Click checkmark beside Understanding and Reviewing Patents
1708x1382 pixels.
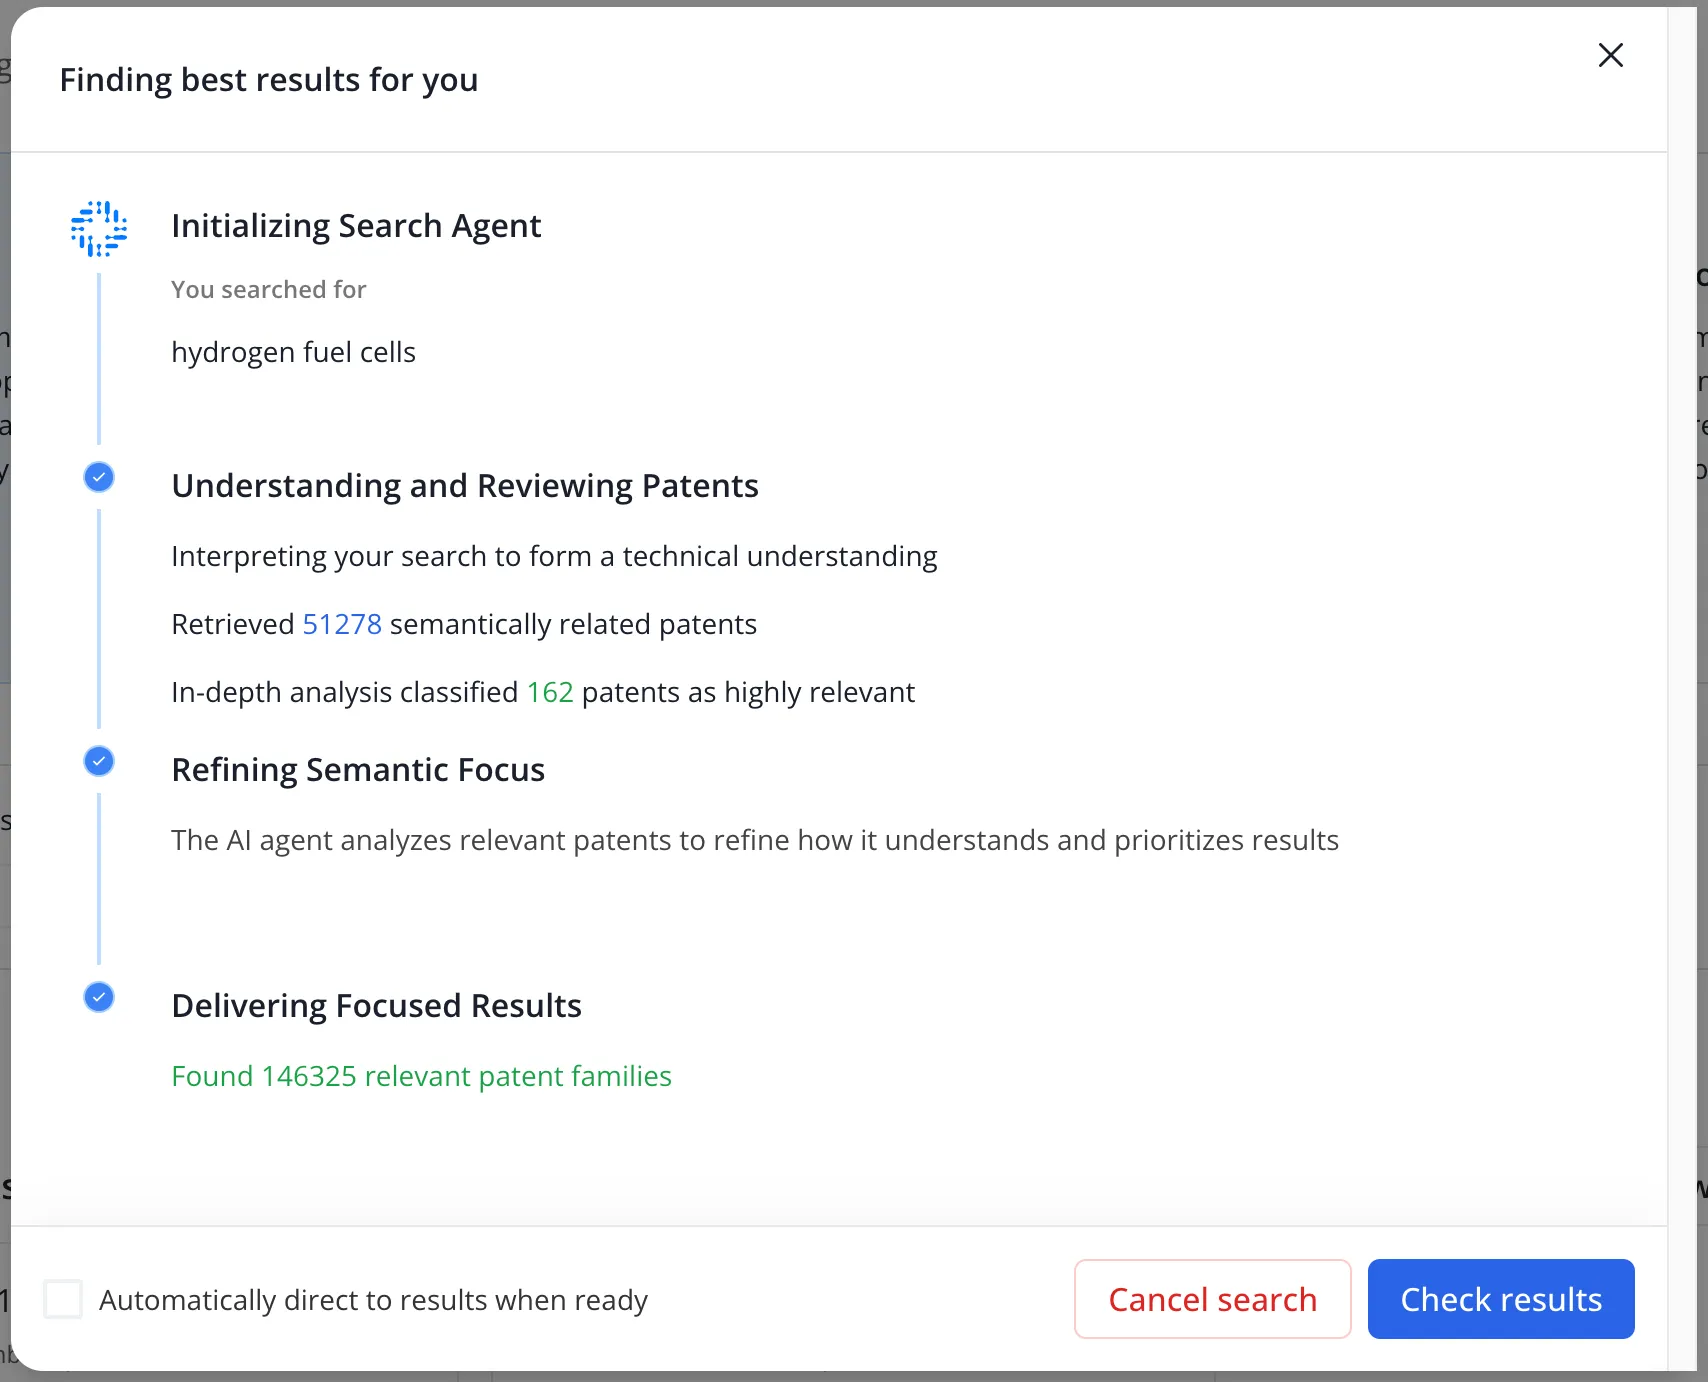coord(99,477)
